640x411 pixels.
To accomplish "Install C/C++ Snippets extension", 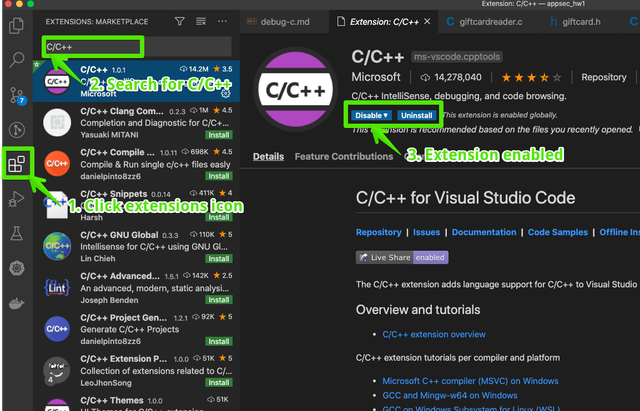I will [x=219, y=217].
